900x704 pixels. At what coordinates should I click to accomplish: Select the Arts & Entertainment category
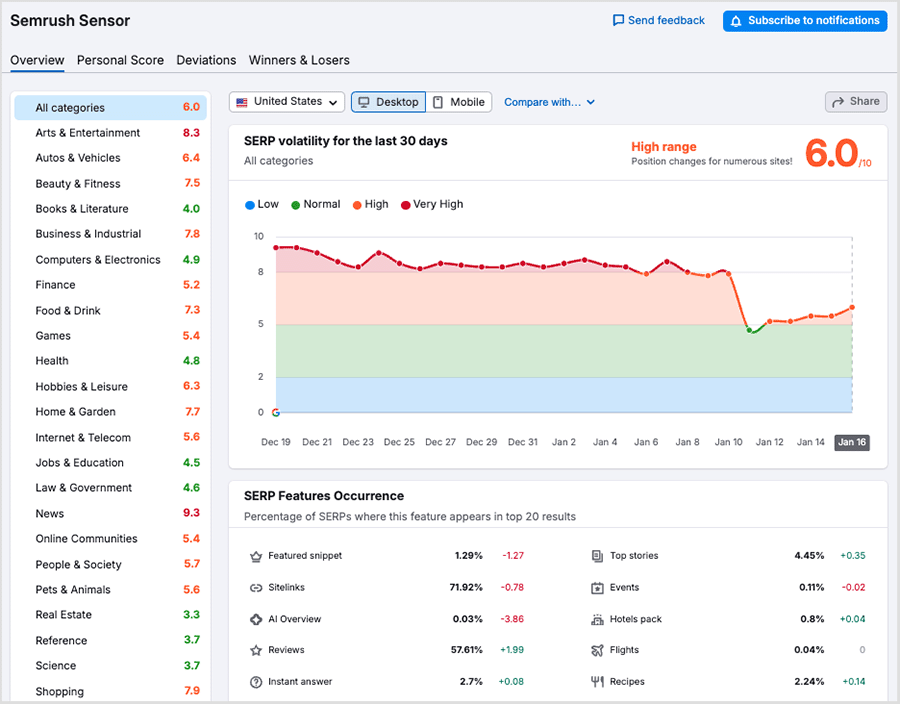[x=110, y=133]
